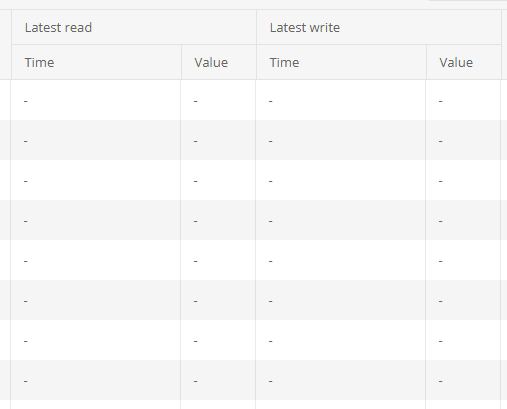The image size is (507, 409).
Task: Select fifth row's Latest read Time cell
Action: click(x=96, y=260)
